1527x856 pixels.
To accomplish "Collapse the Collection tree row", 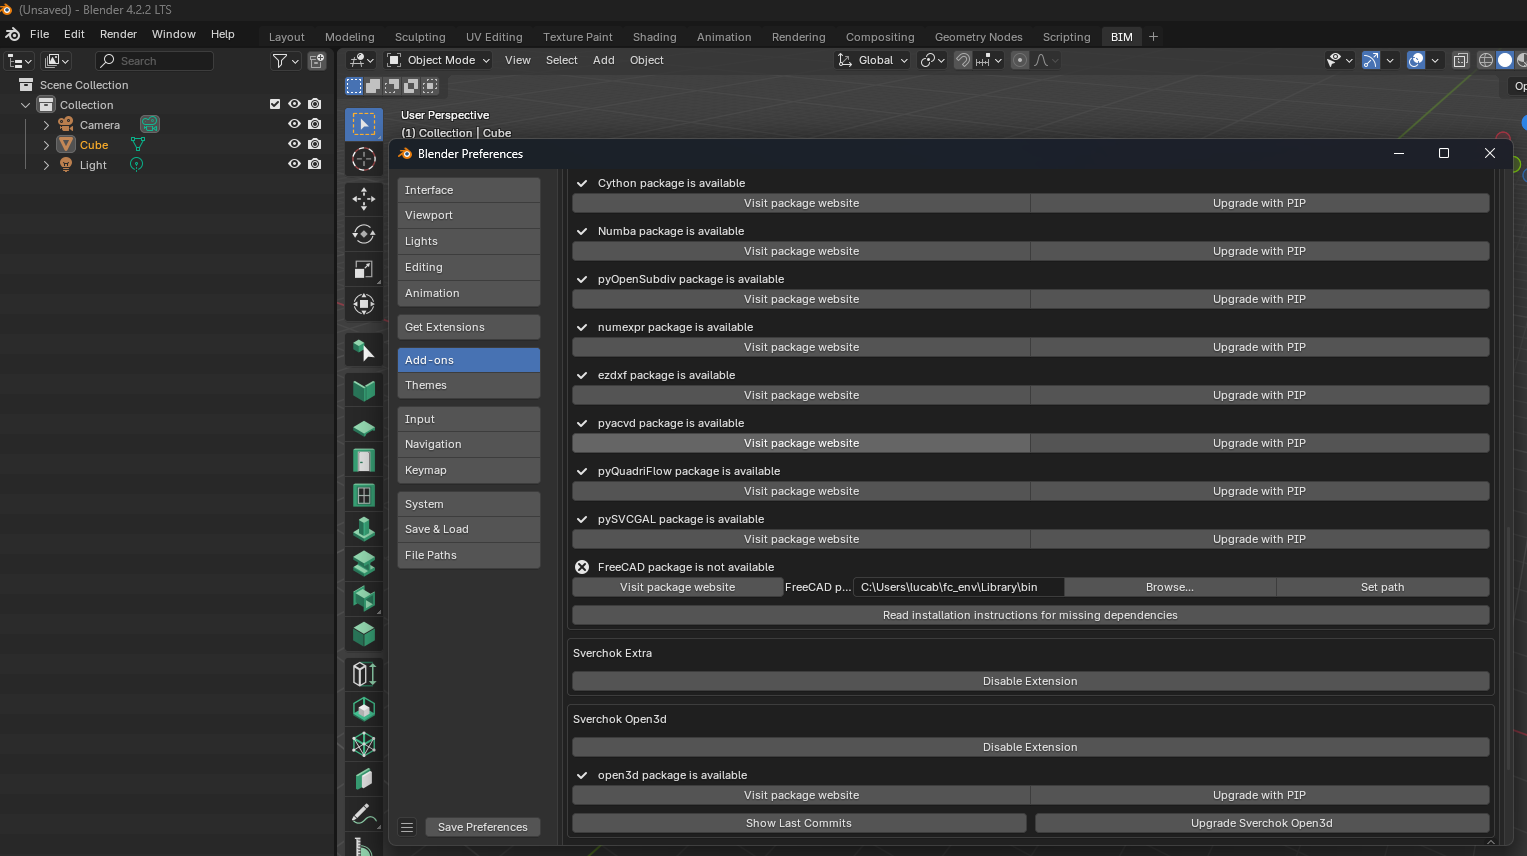I will pyautogui.click(x=26, y=105).
